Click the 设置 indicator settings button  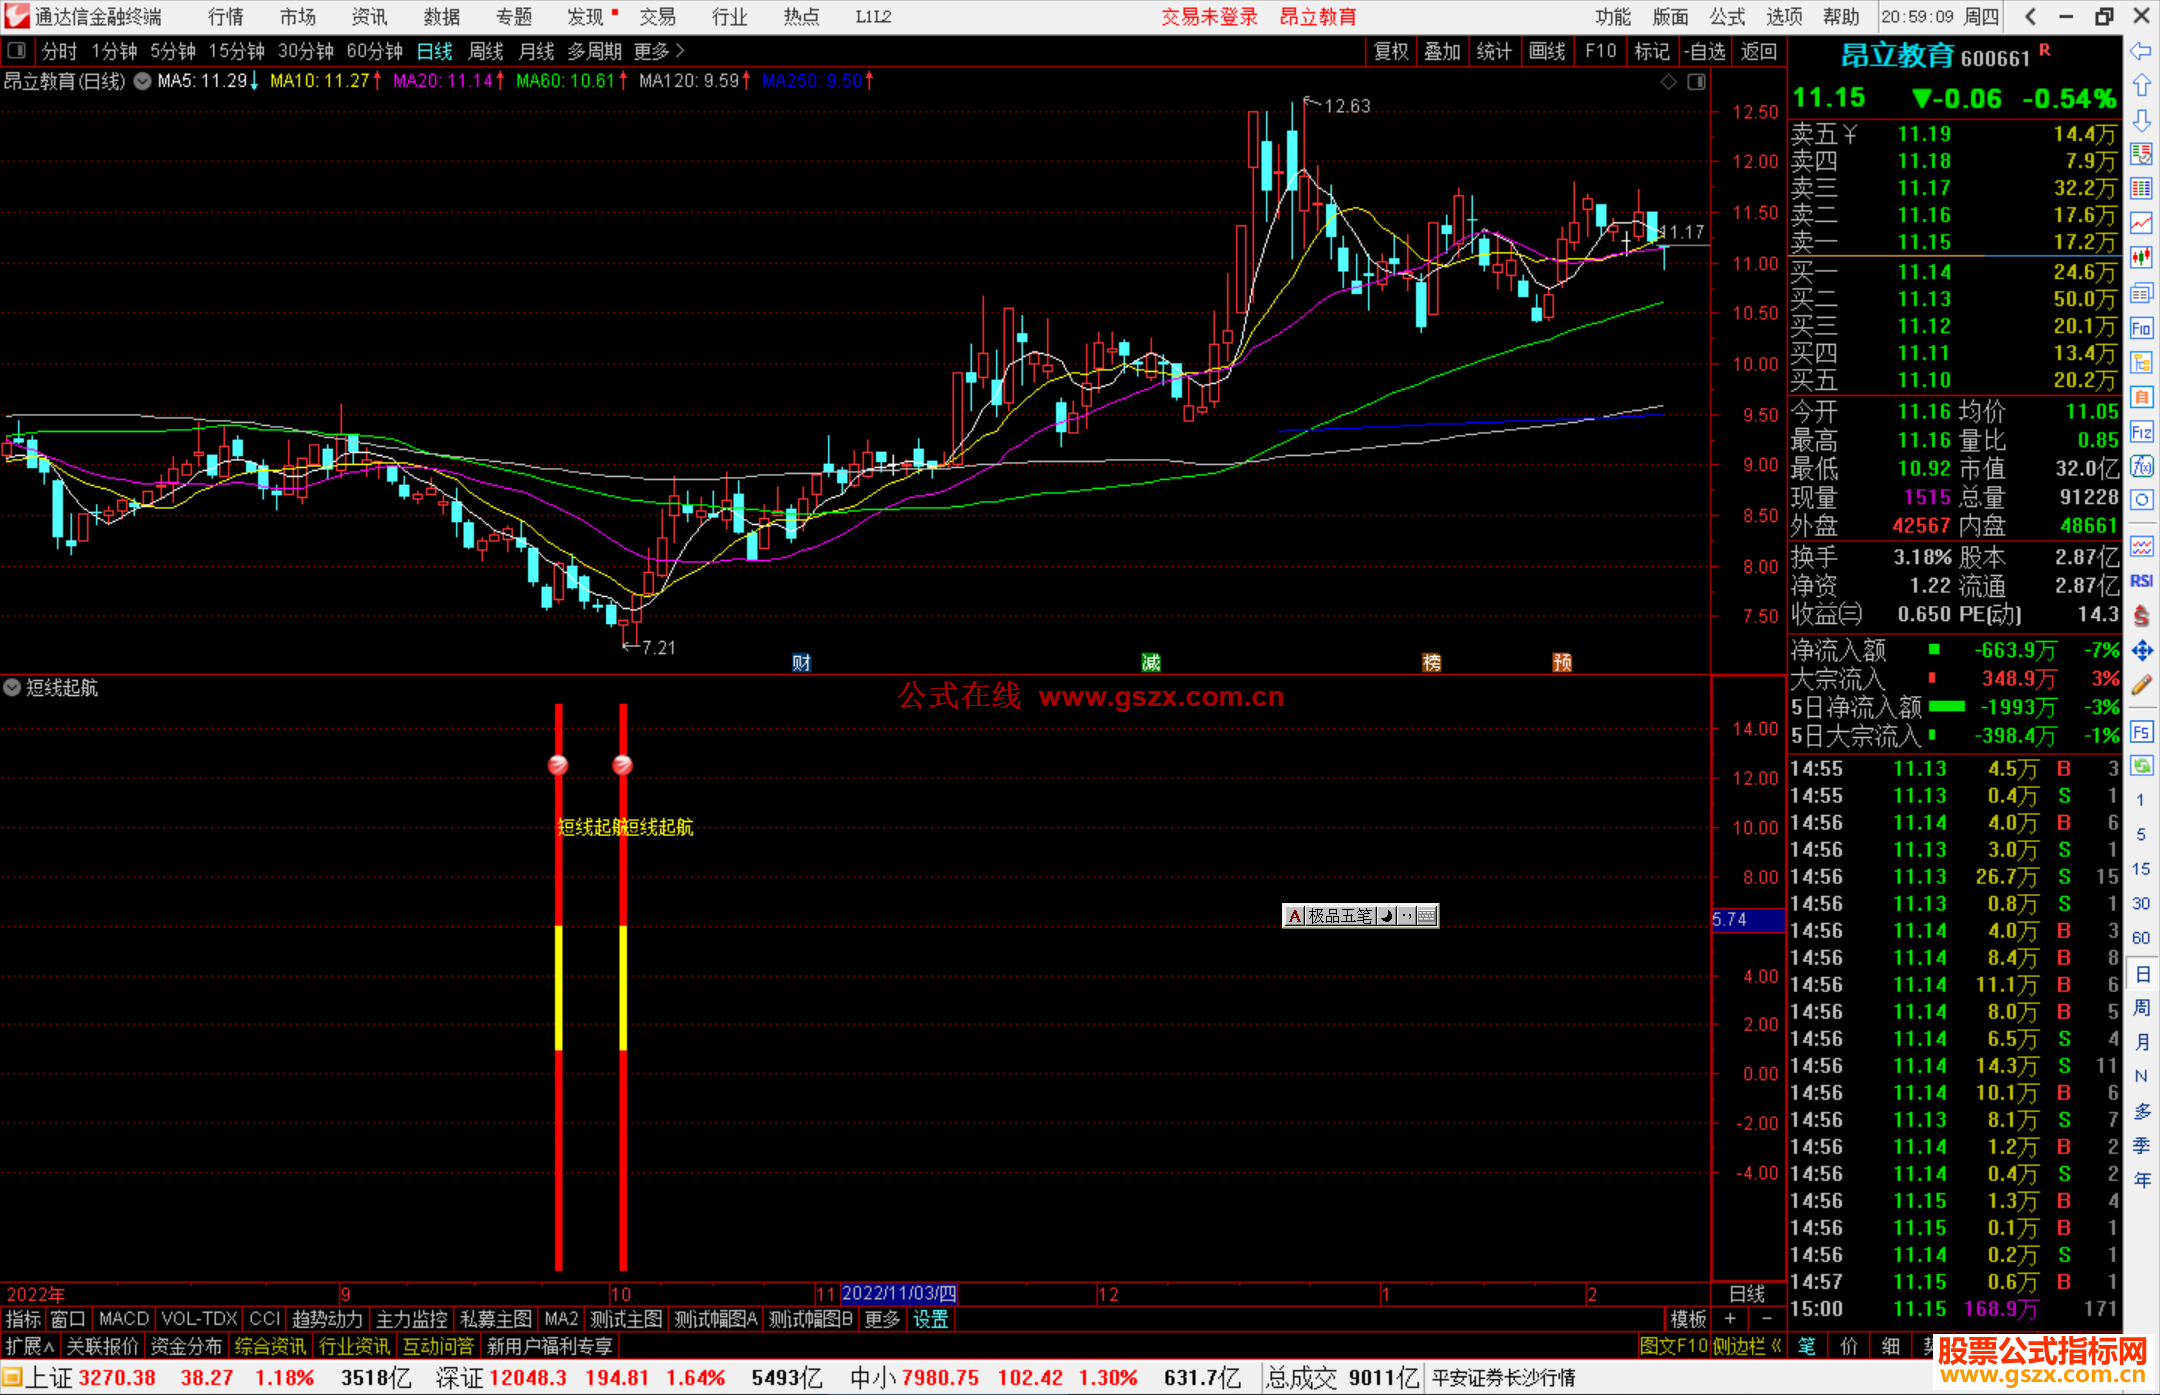coord(930,1319)
